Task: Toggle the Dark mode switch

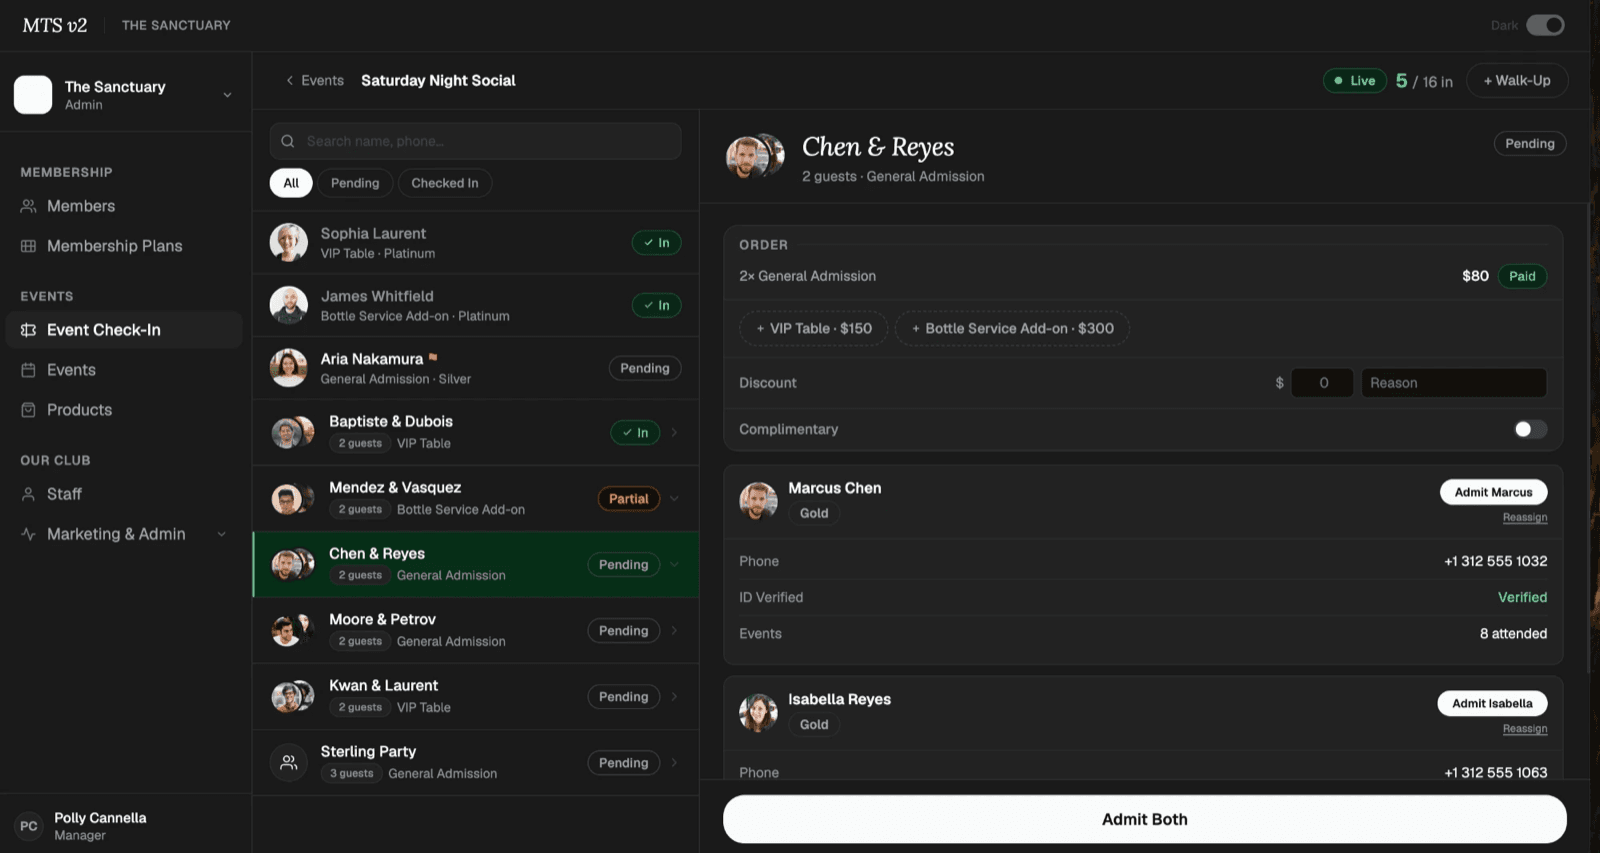Action: point(1545,25)
